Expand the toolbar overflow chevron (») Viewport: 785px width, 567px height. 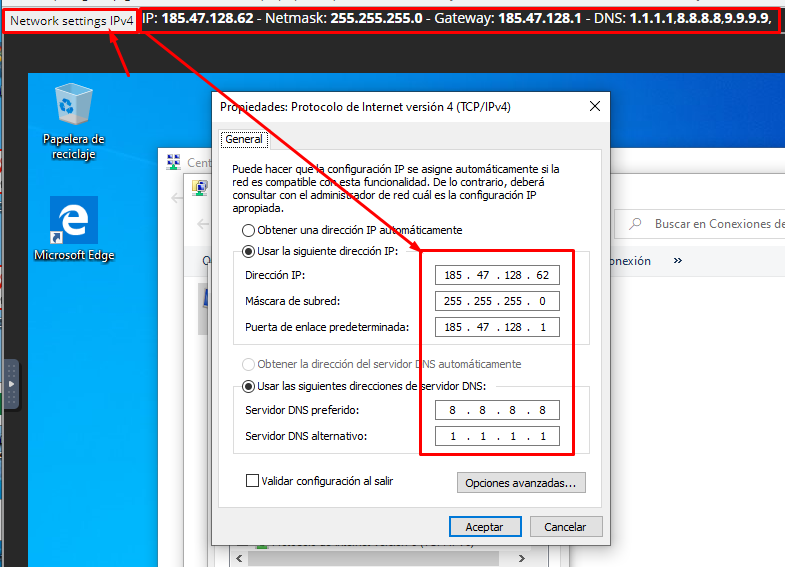pos(678,261)
